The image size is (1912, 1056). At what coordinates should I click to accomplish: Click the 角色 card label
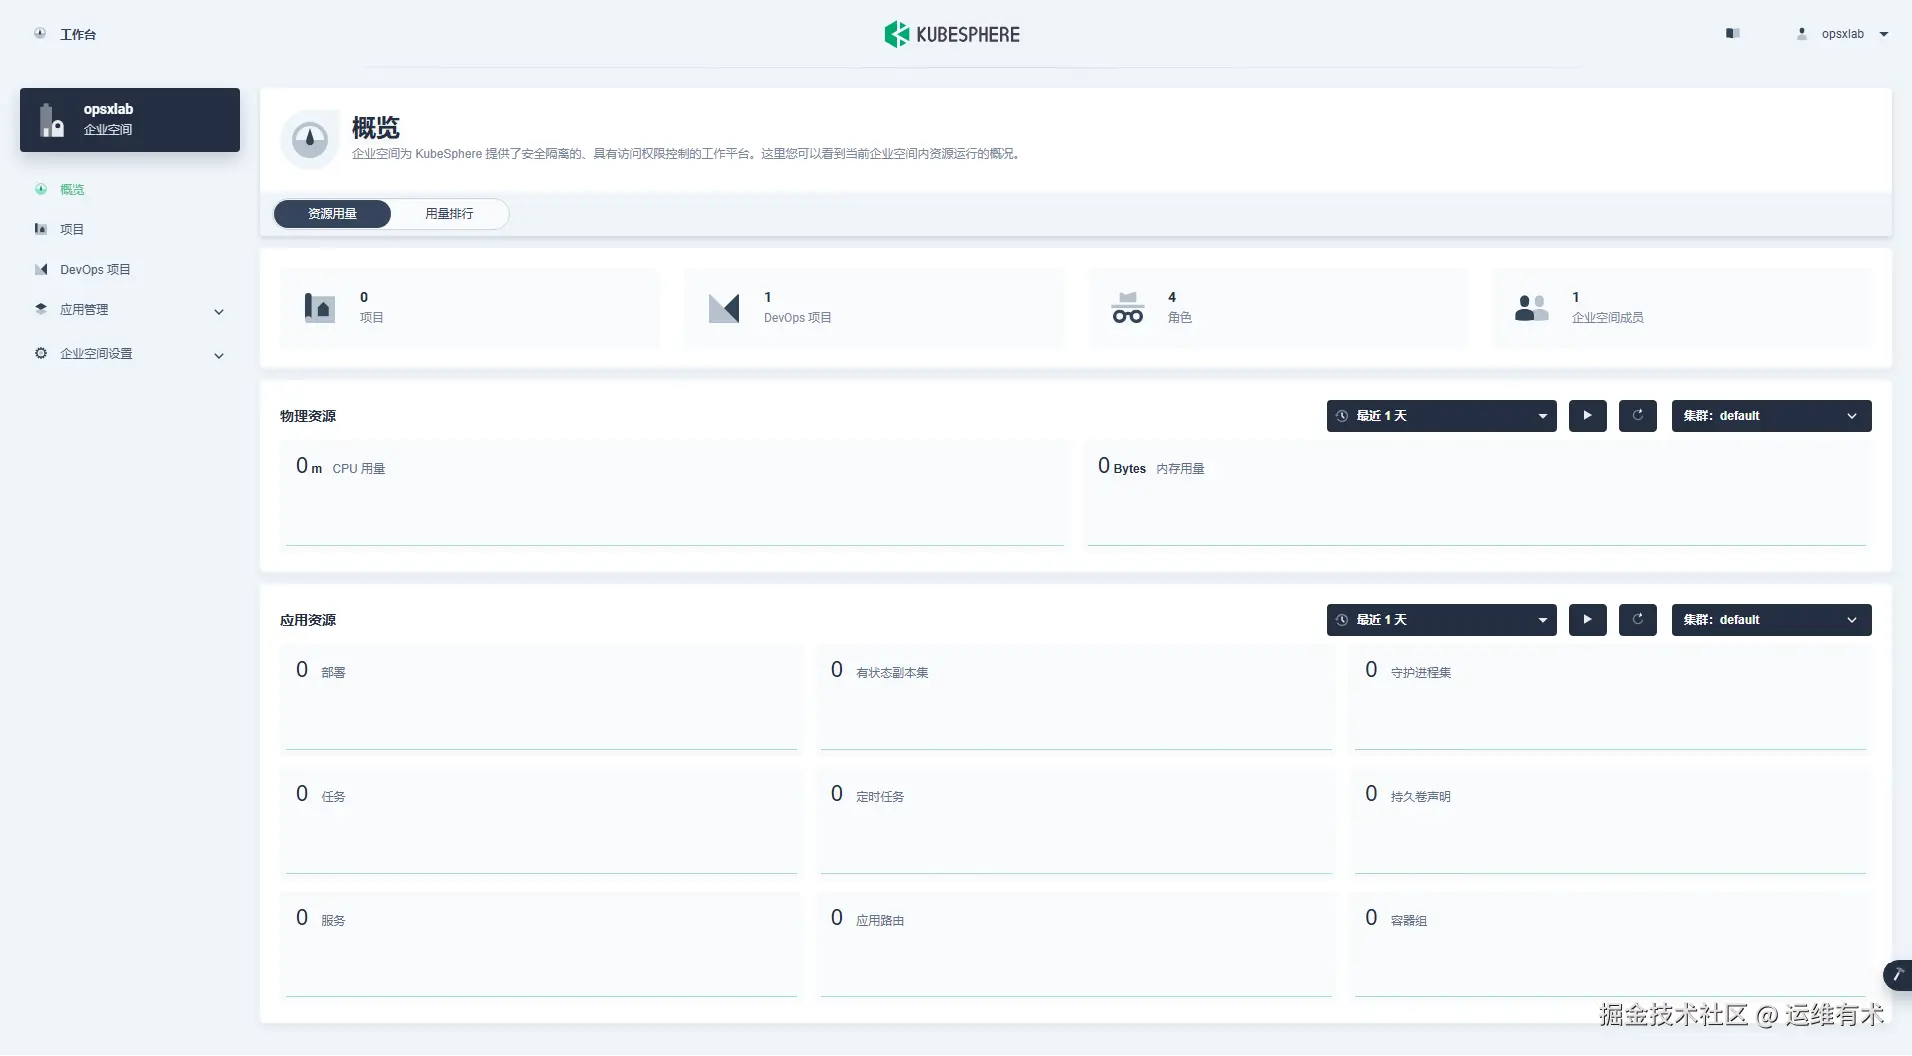point(1180,318)
